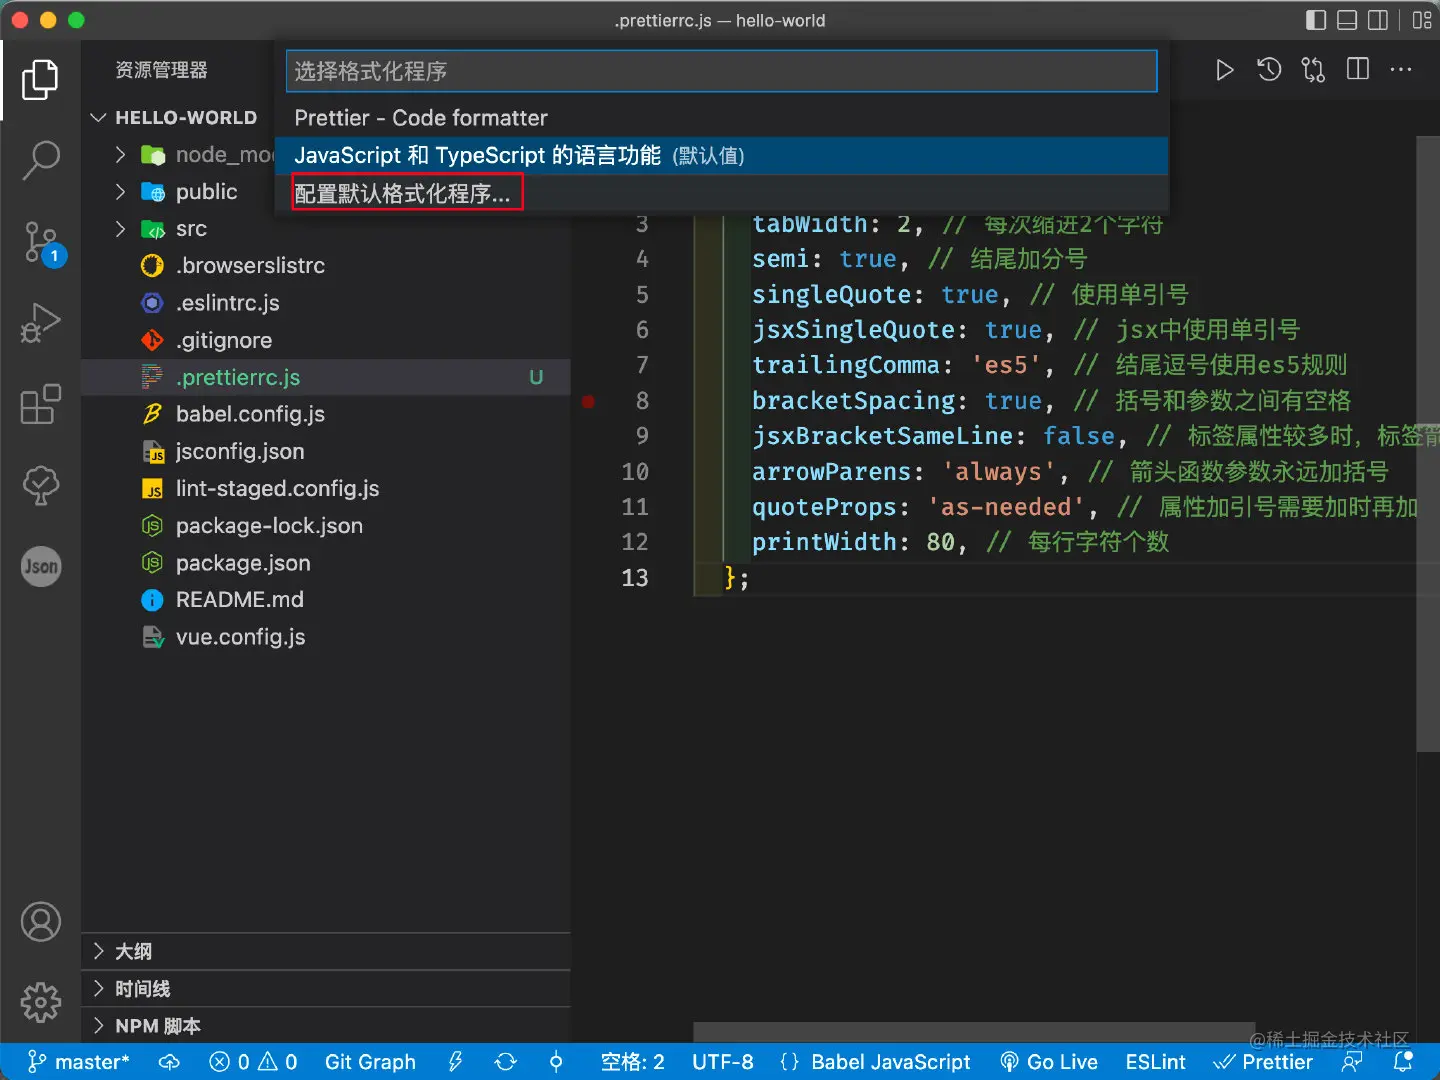
Task: Expand the public folder
Action: [x=121, y=191]
